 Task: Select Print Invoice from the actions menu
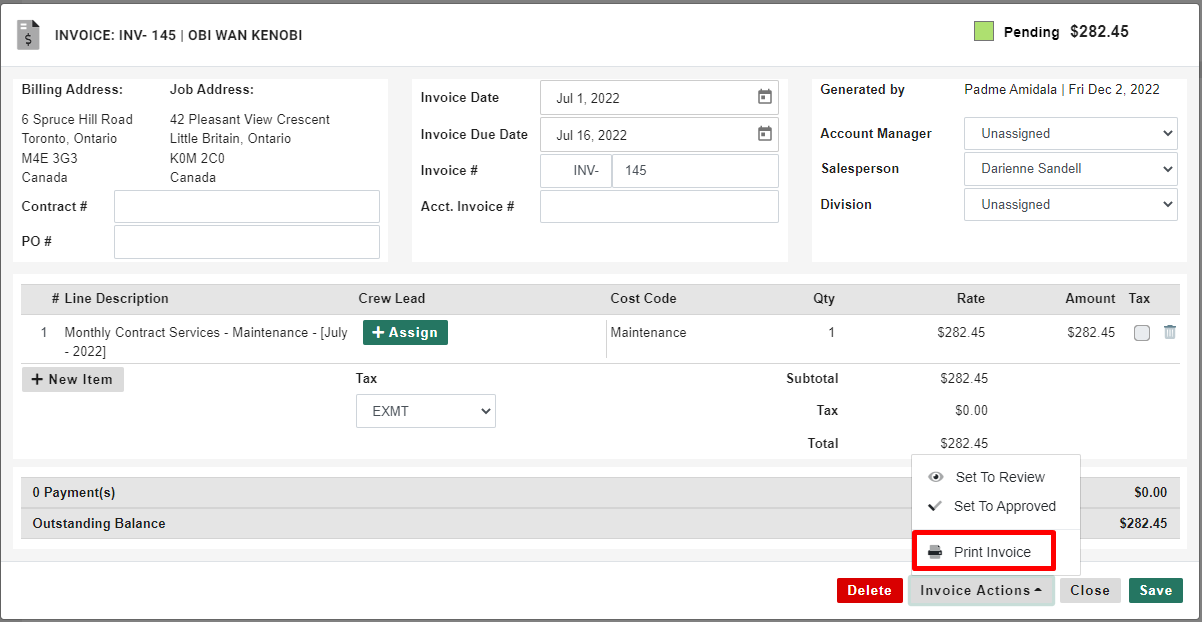985,552
